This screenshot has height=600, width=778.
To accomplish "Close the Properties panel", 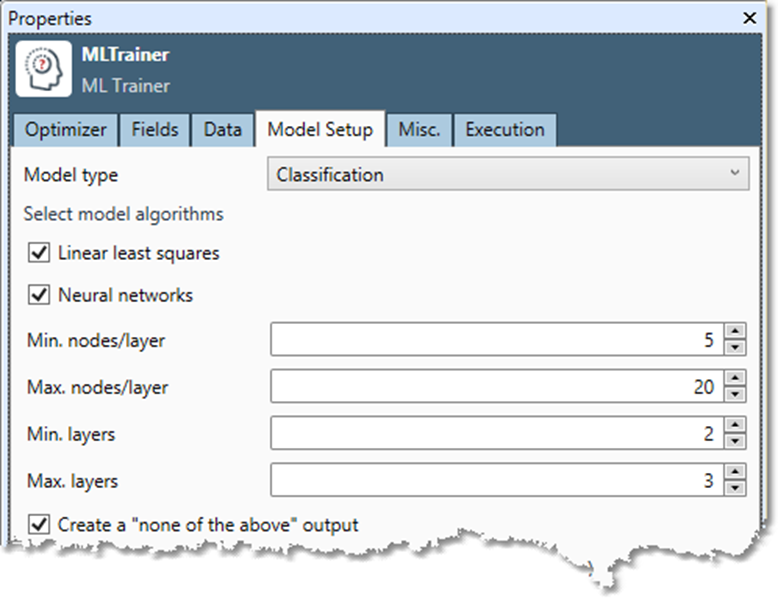I will pos(749,18).
